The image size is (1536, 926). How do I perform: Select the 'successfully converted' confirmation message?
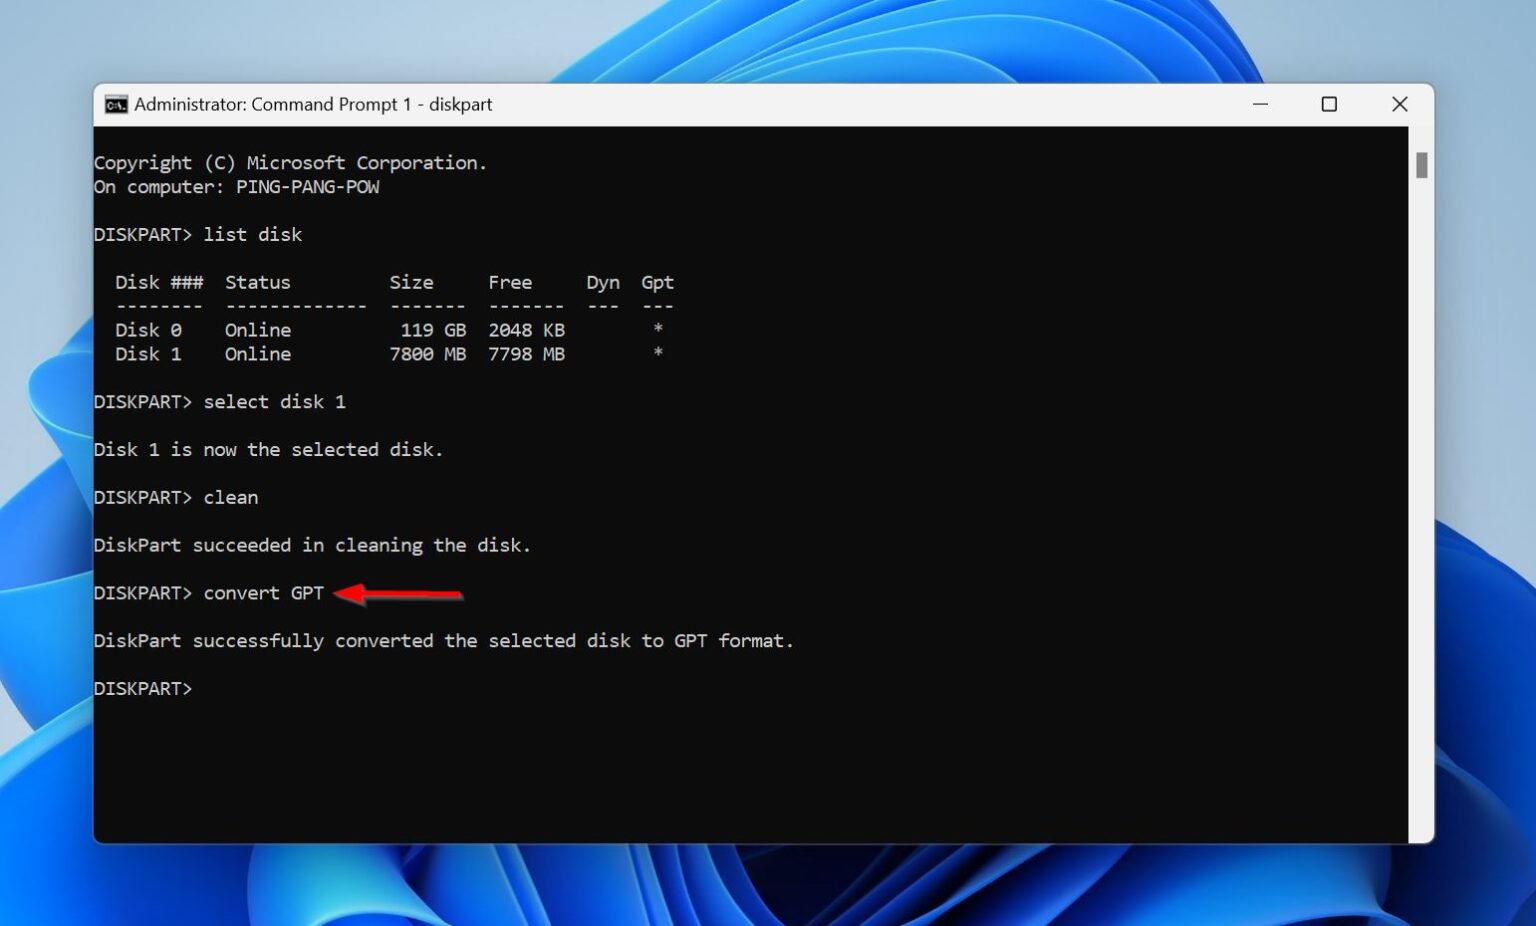click(444, 640)
